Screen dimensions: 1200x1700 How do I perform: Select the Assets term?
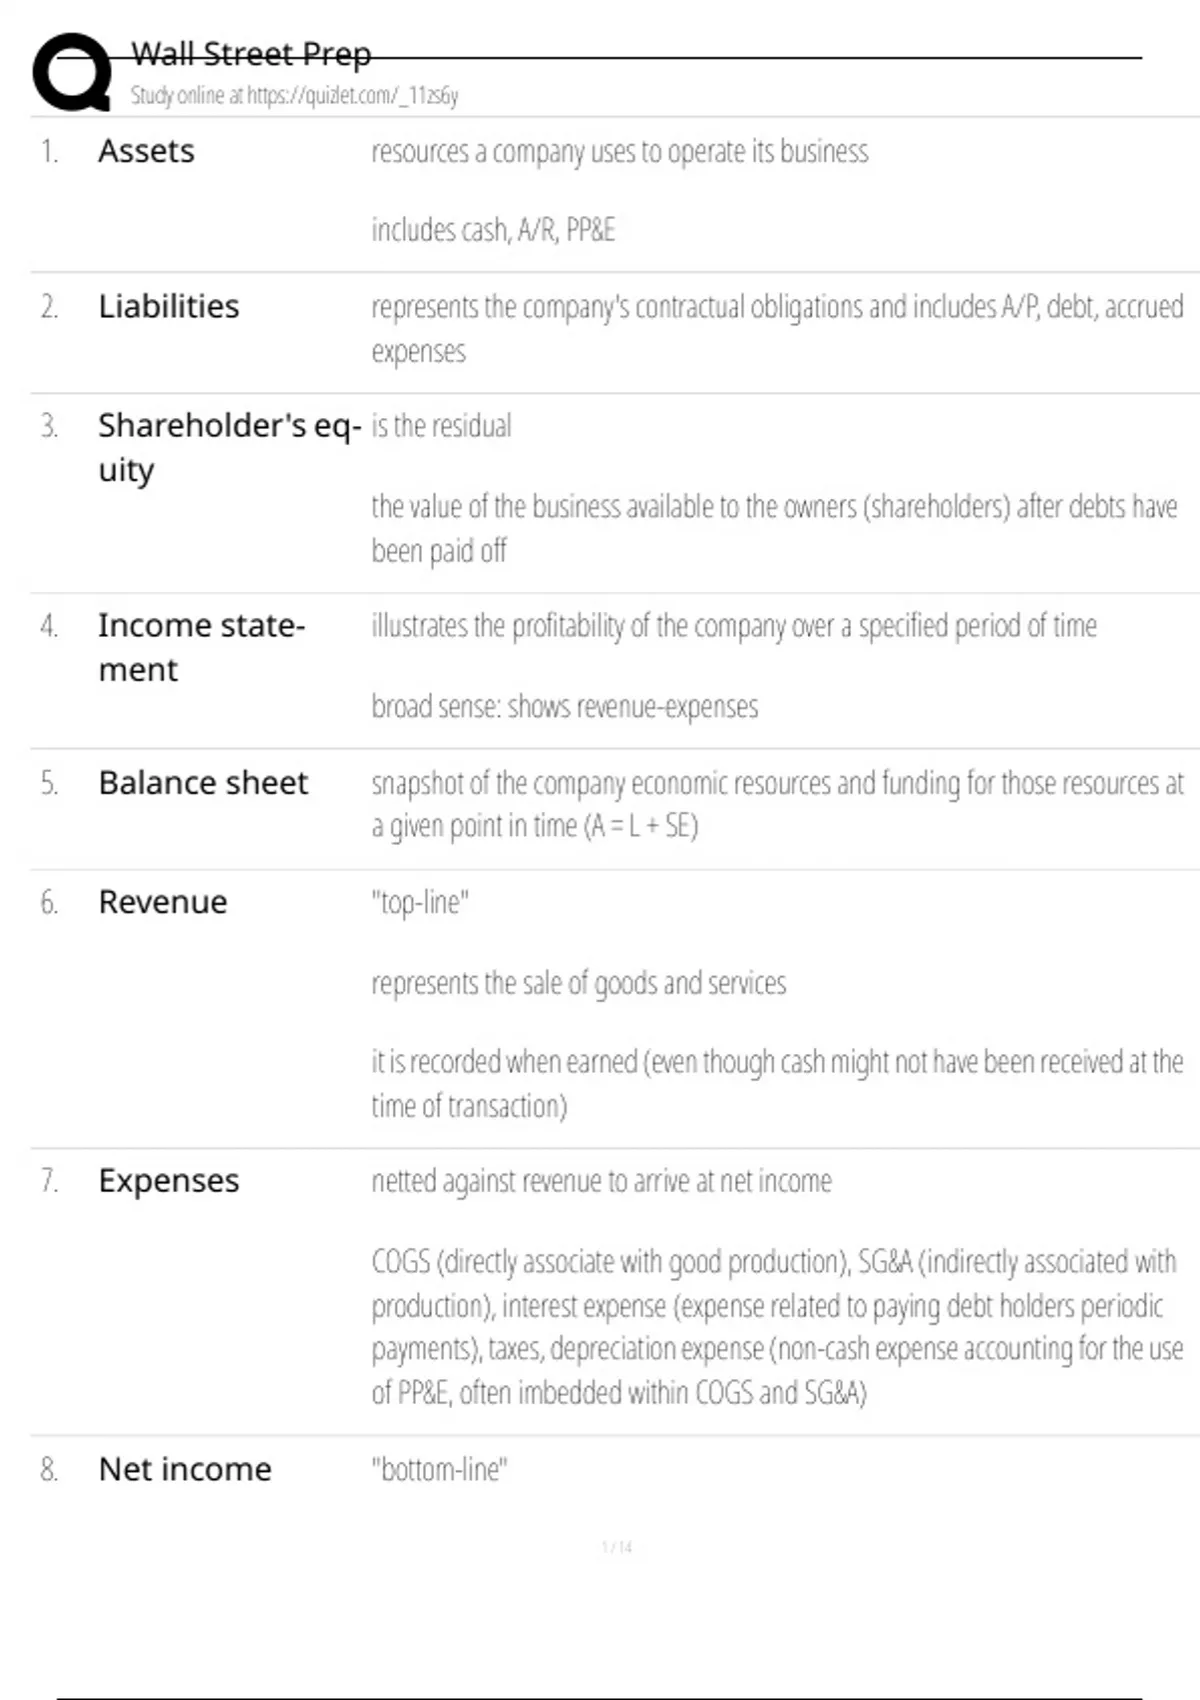coord(146,151)
